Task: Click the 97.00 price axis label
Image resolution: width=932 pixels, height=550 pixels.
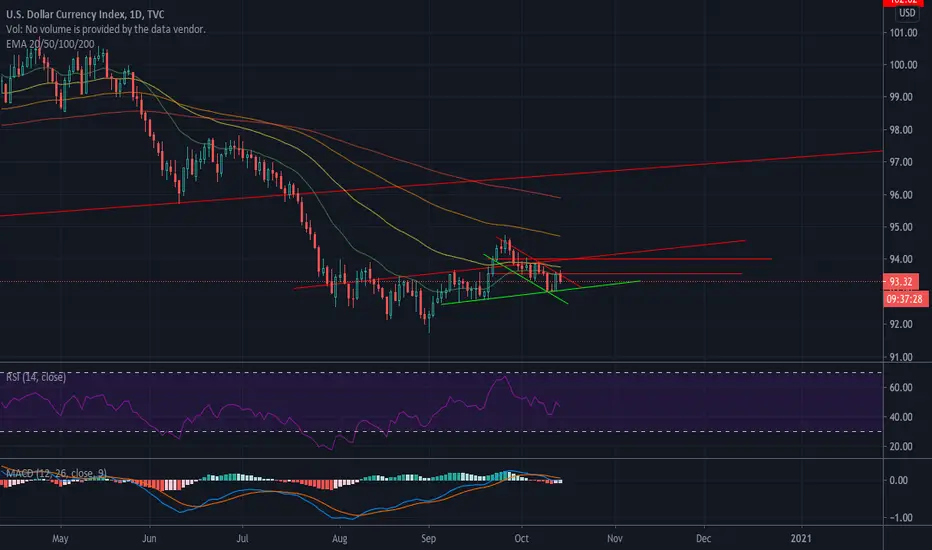Action: [x=900, y=162]
